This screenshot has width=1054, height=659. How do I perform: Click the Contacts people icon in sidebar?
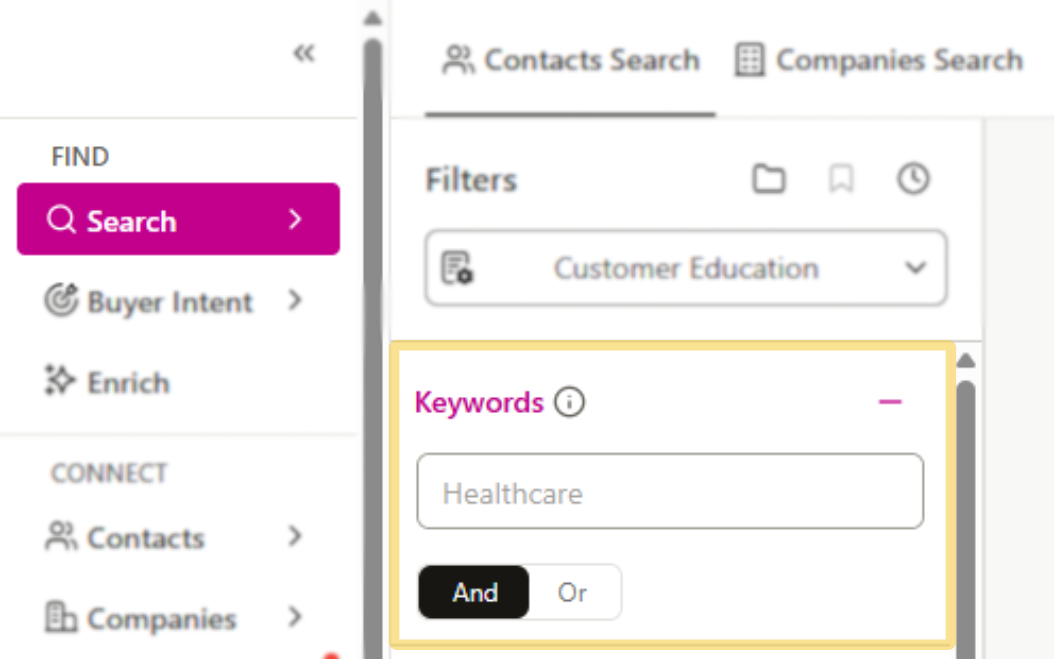(62, 538)
